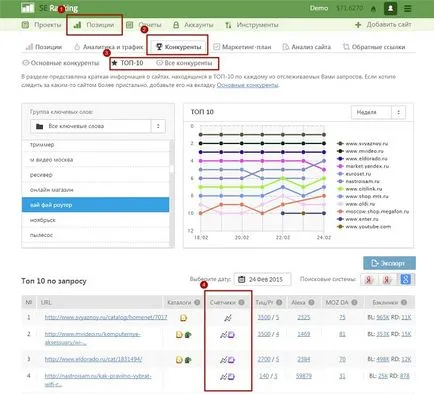Select keyword м видео москва
The width and height of the screenshot is (434, 394).
pos(96,160)
